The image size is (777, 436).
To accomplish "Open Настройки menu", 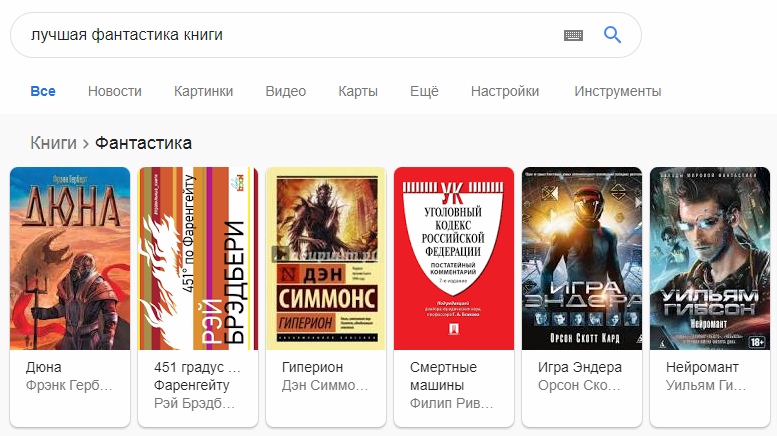I will click(504, 91).
